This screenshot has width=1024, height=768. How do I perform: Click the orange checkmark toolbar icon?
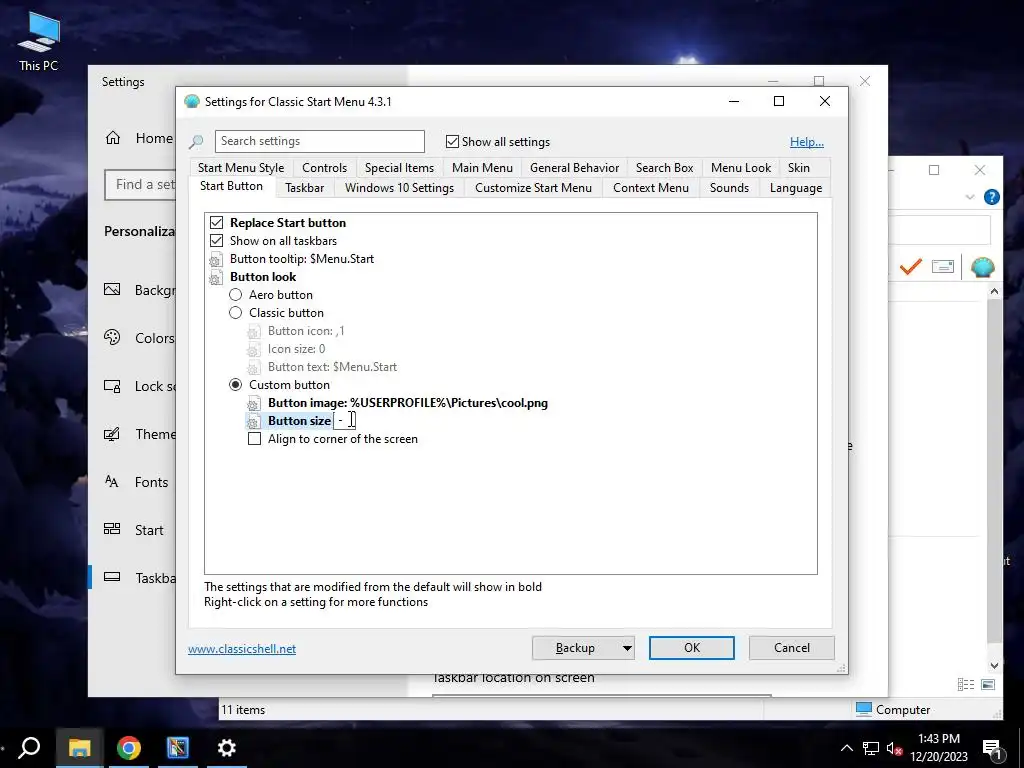pyautogui.click(x=910, y=266)
